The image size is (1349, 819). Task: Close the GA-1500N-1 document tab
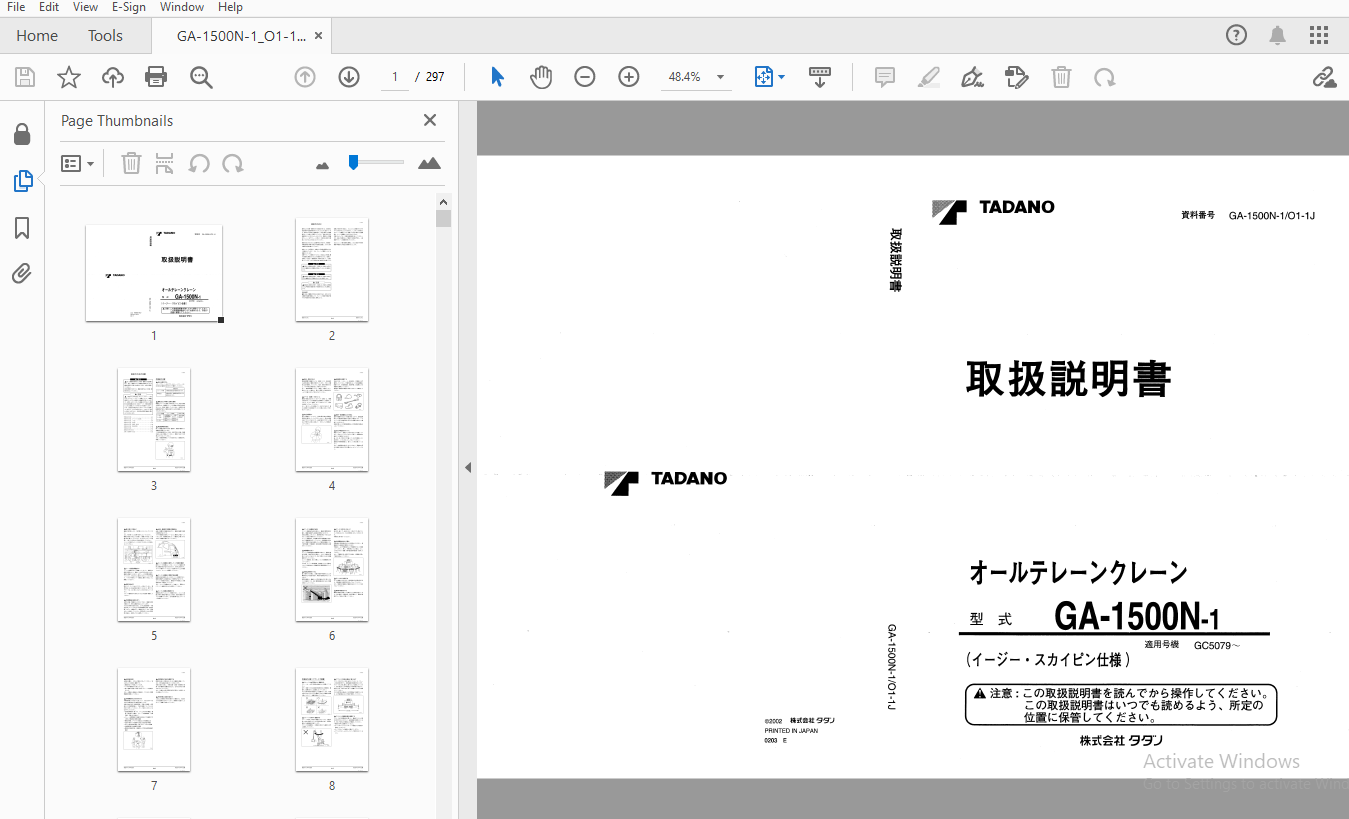click(x=318, y=36)
